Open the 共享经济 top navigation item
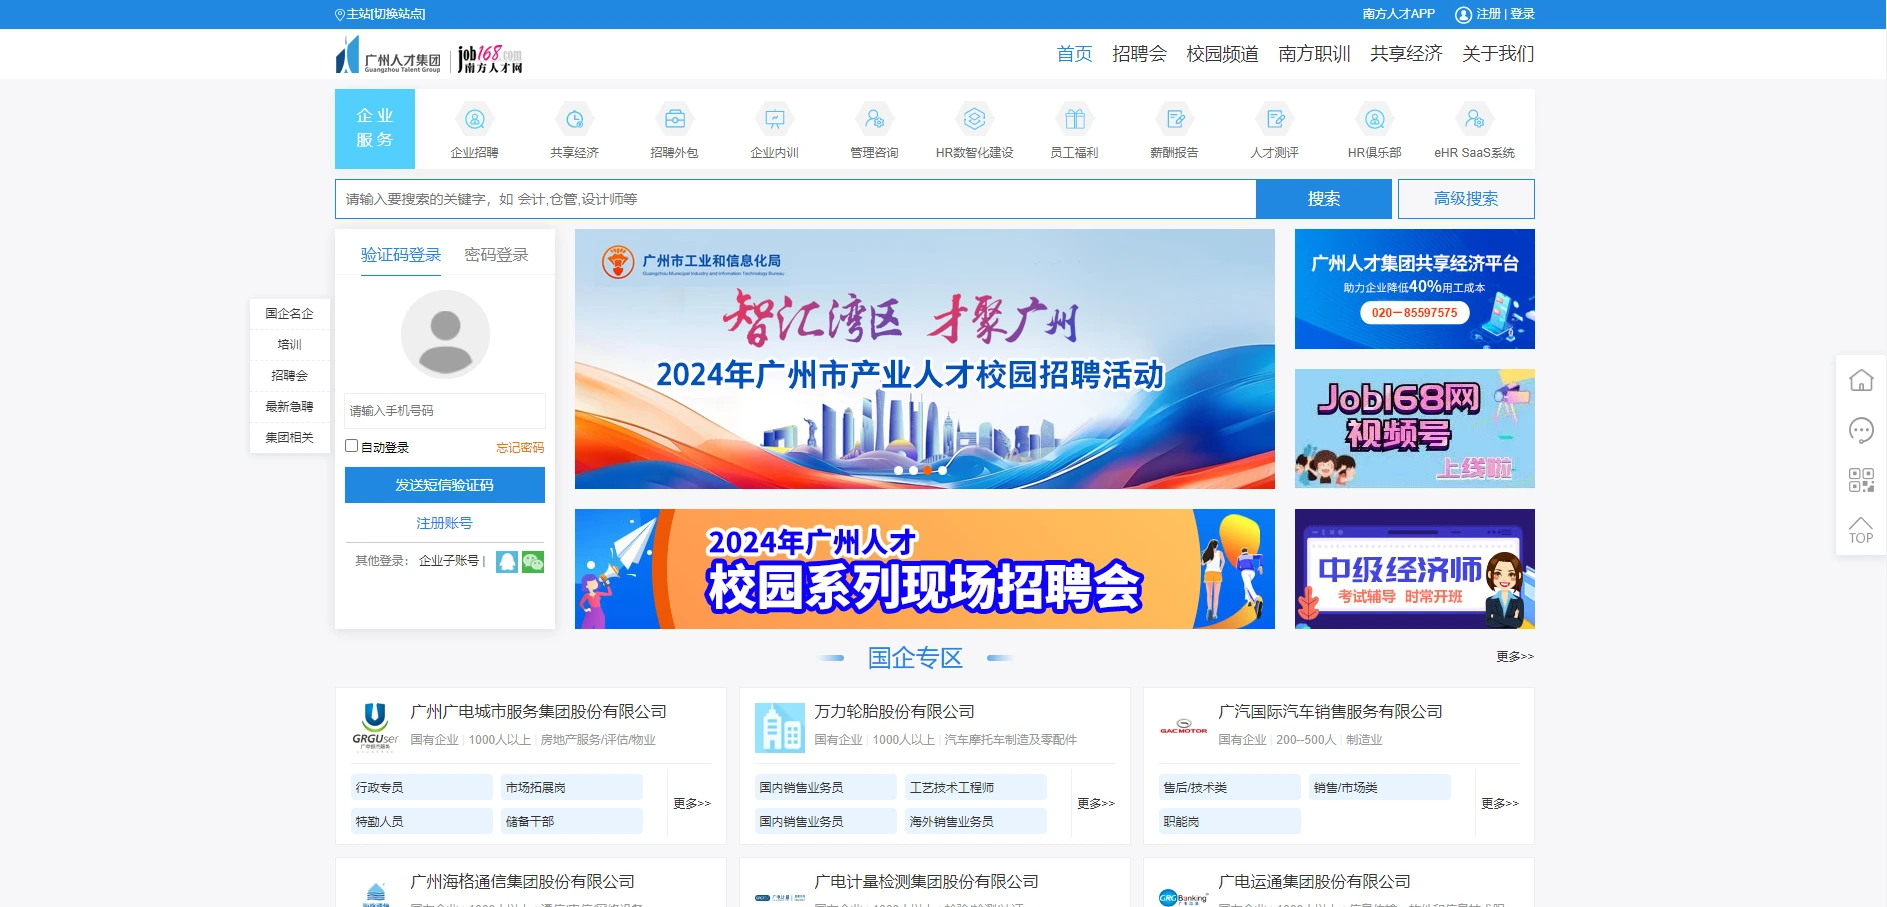1887x907 pixels. pos(1406,54)
